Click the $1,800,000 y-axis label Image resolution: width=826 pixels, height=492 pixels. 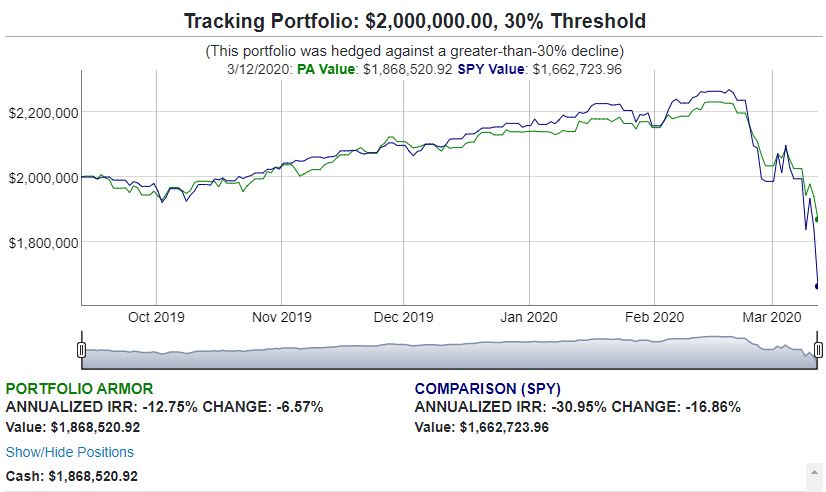point(44,243)
